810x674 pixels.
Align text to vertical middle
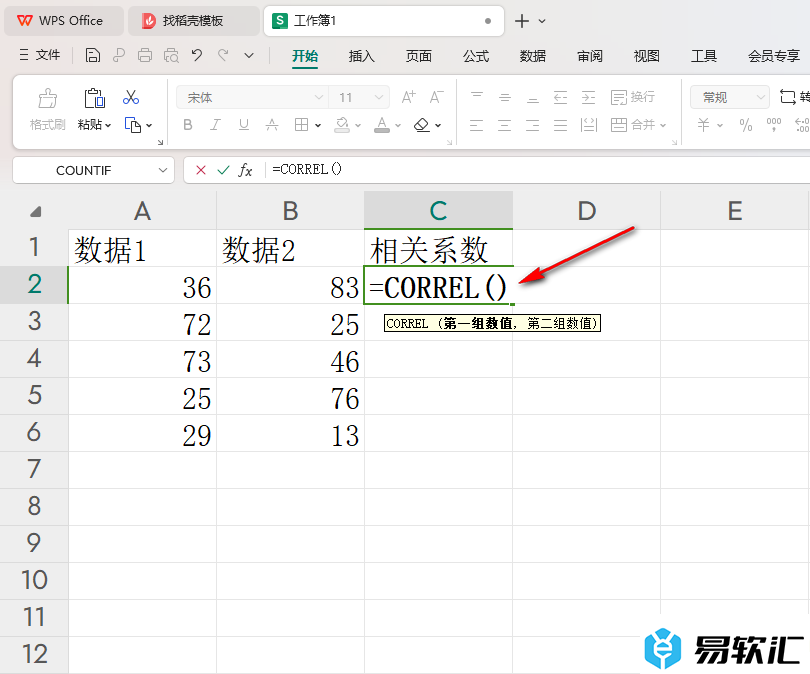pyautogui.click(x=505, y=97)
